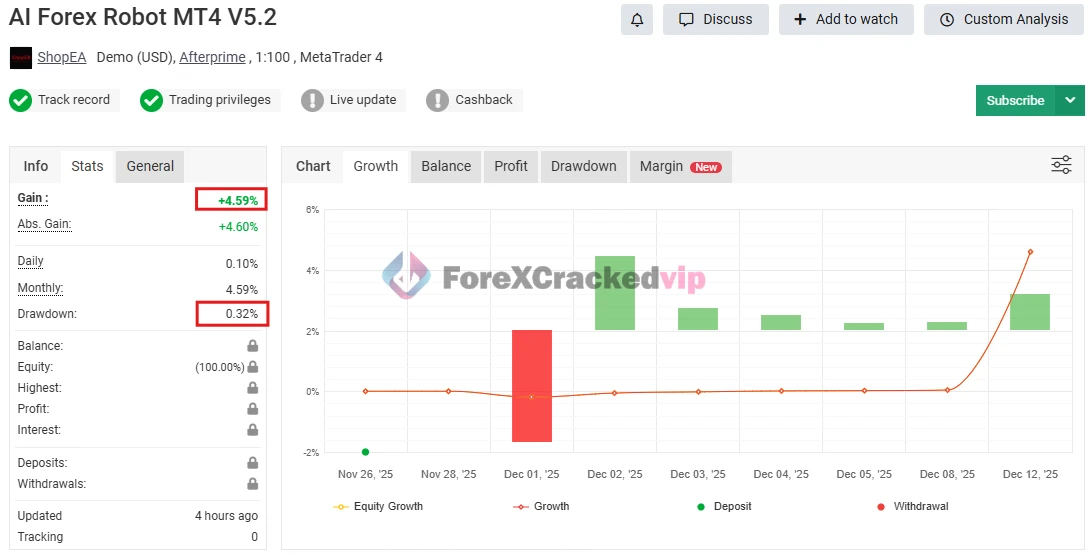The image size is (1088, 555).
Task: Click the Monthly label
Action: pyautogui.click(x=40, y=288)
